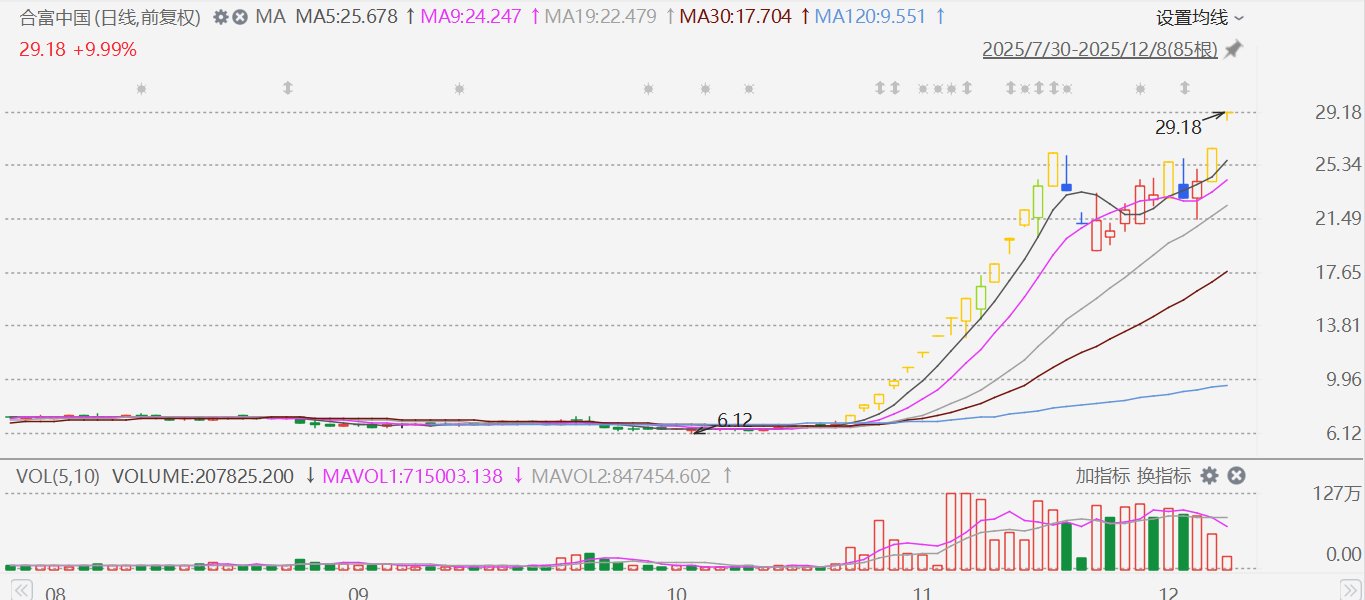Click the latest candlestick at 29.18
Image resolution: width=1365 pixels, height=600 pixels.
[1227, 114]
